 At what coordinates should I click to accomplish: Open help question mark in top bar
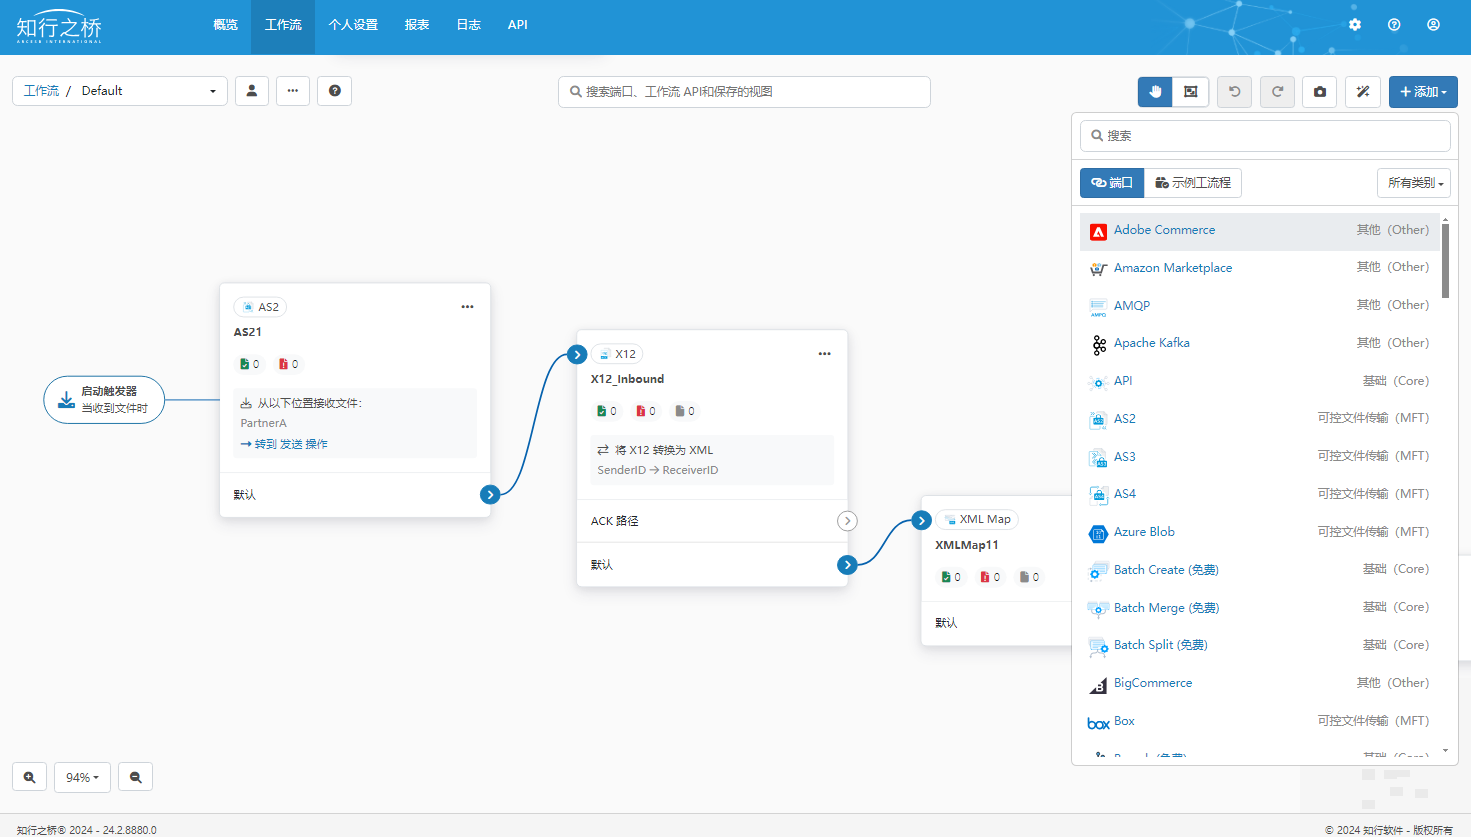click(x=1394, y=25)
